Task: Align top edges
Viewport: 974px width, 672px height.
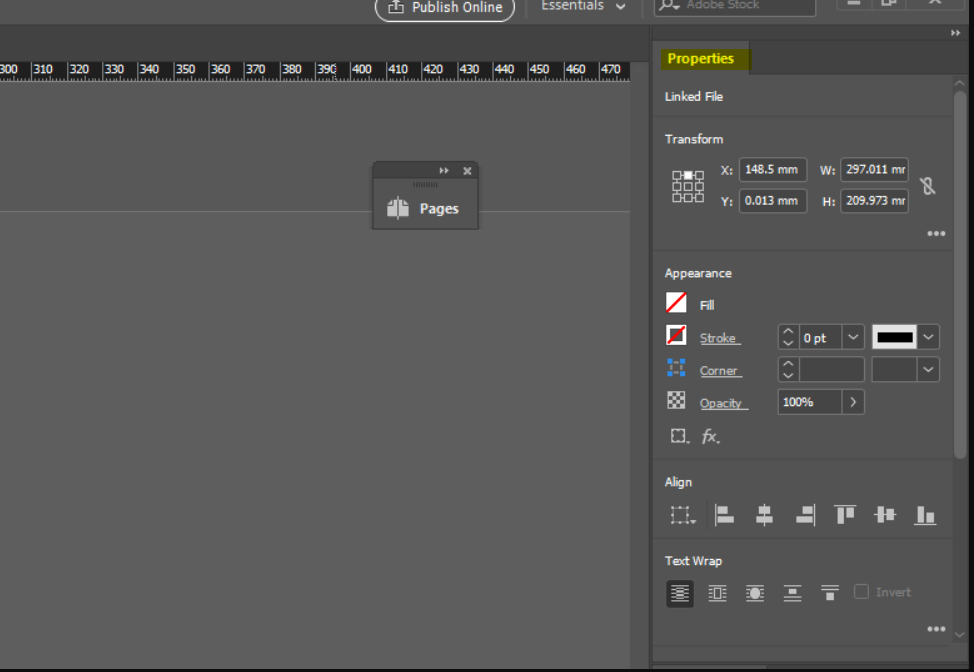Action: [x=845, y=515]
